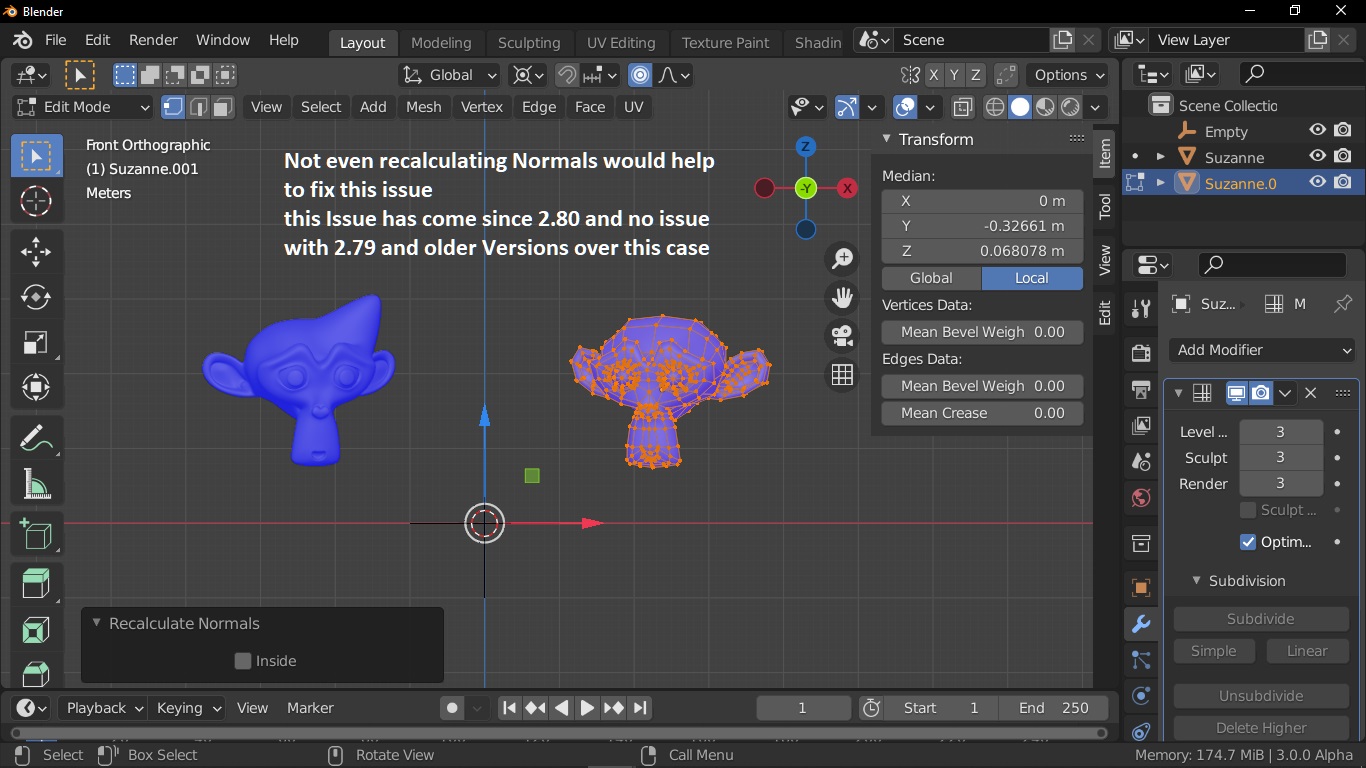
Task: Open the Tool sidebar tab
Action: click(1105, 206)
